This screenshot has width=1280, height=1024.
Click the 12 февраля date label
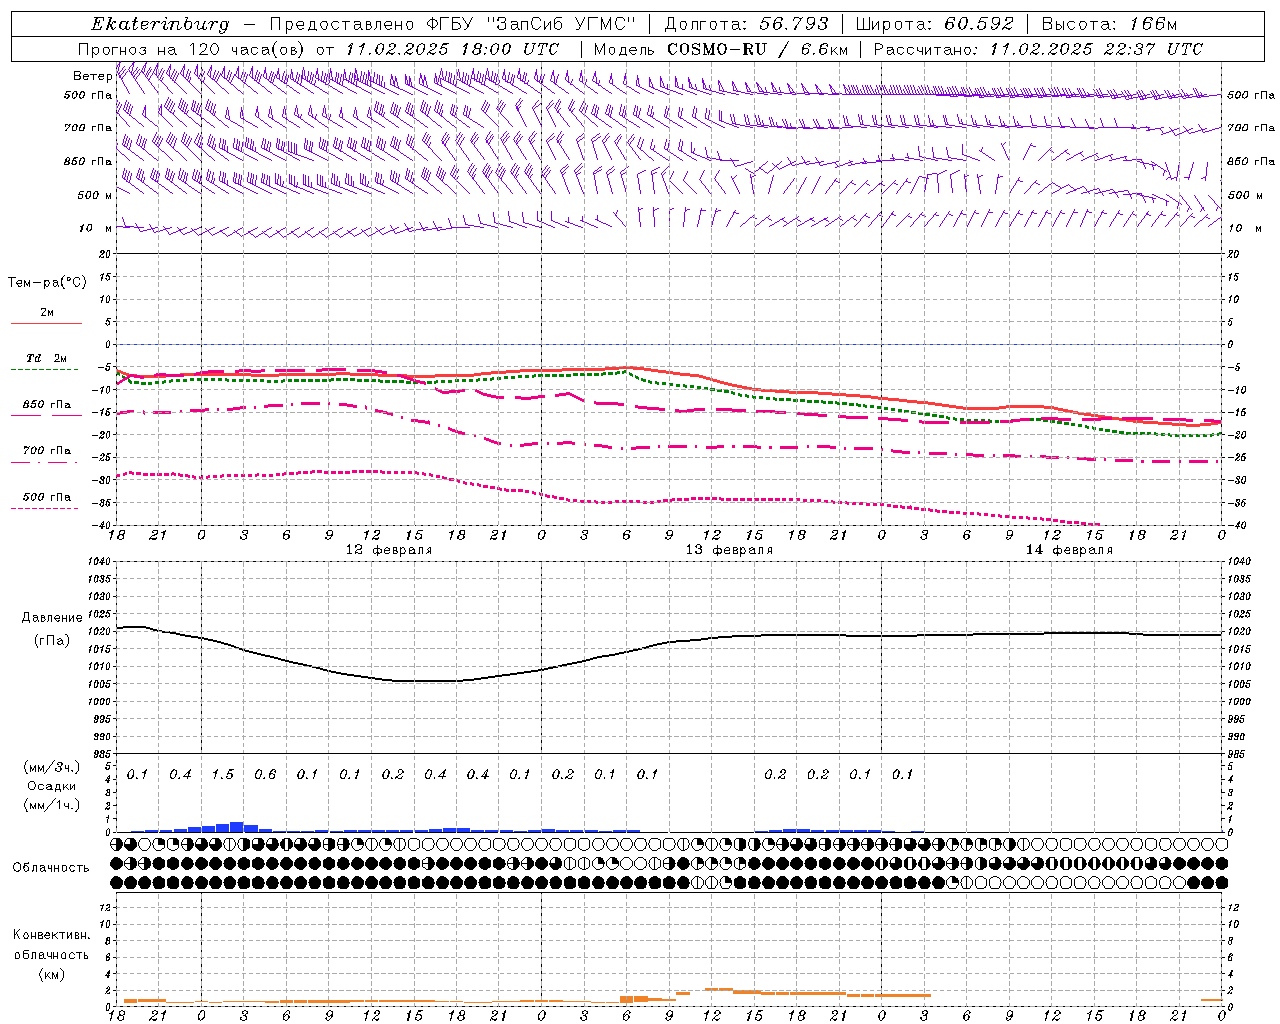389,550
